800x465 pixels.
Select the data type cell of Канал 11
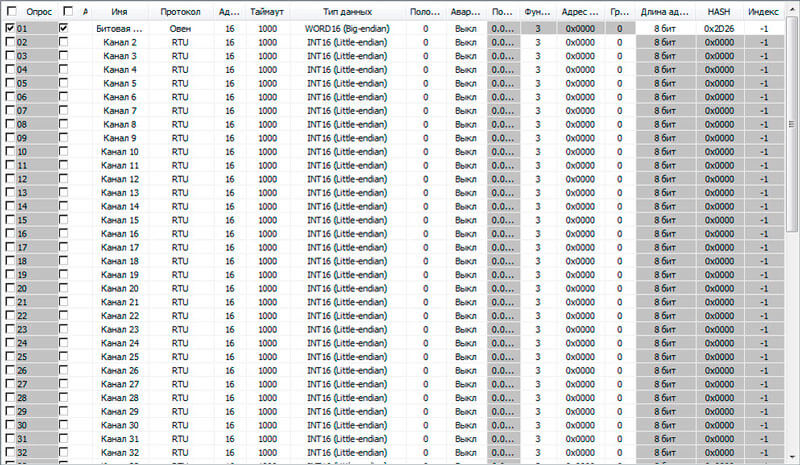point(347,165)
